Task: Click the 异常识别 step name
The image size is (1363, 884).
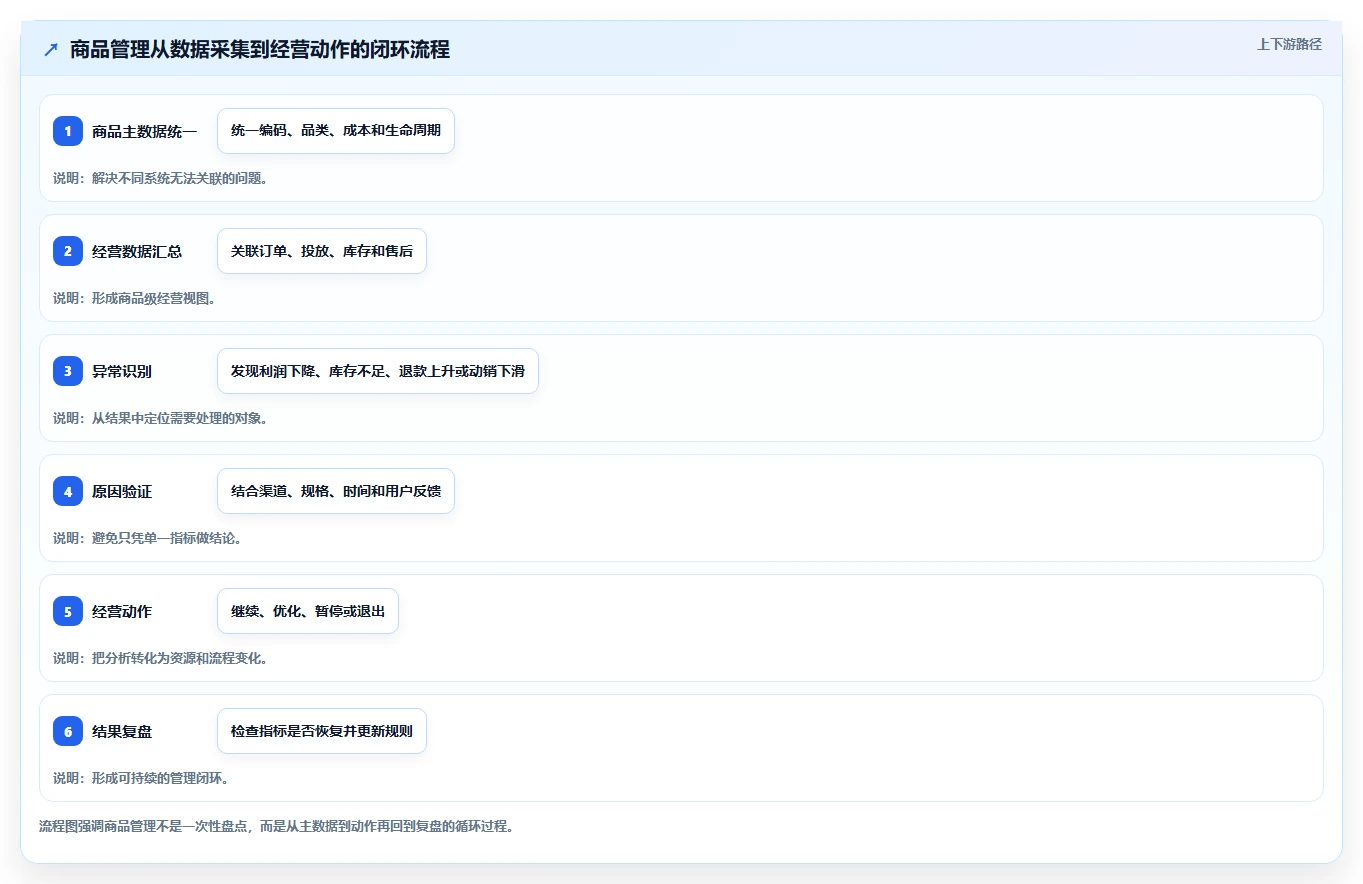Action: coord(122,371)
